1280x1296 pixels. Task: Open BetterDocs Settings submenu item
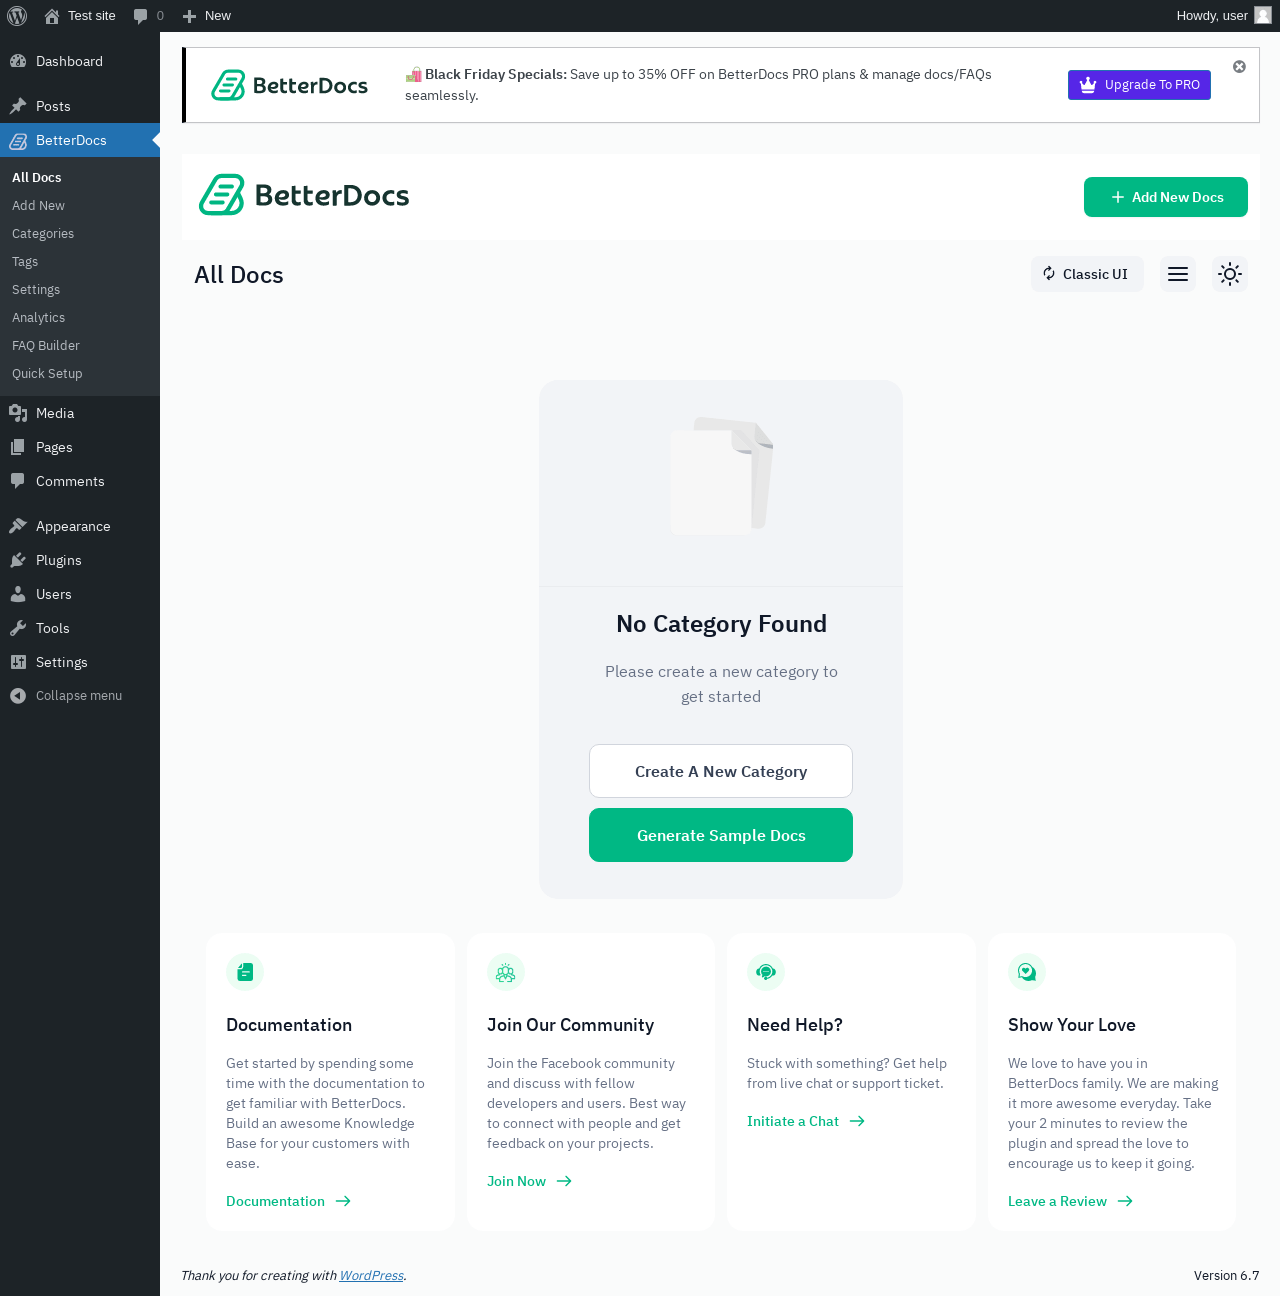(x=36, y=289)
